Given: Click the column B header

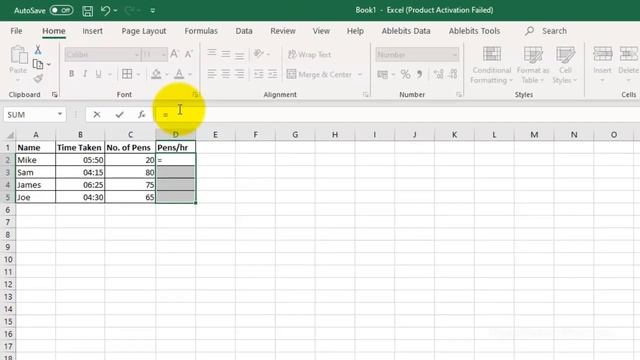Looking at the screenshot, I should [80, 135].
